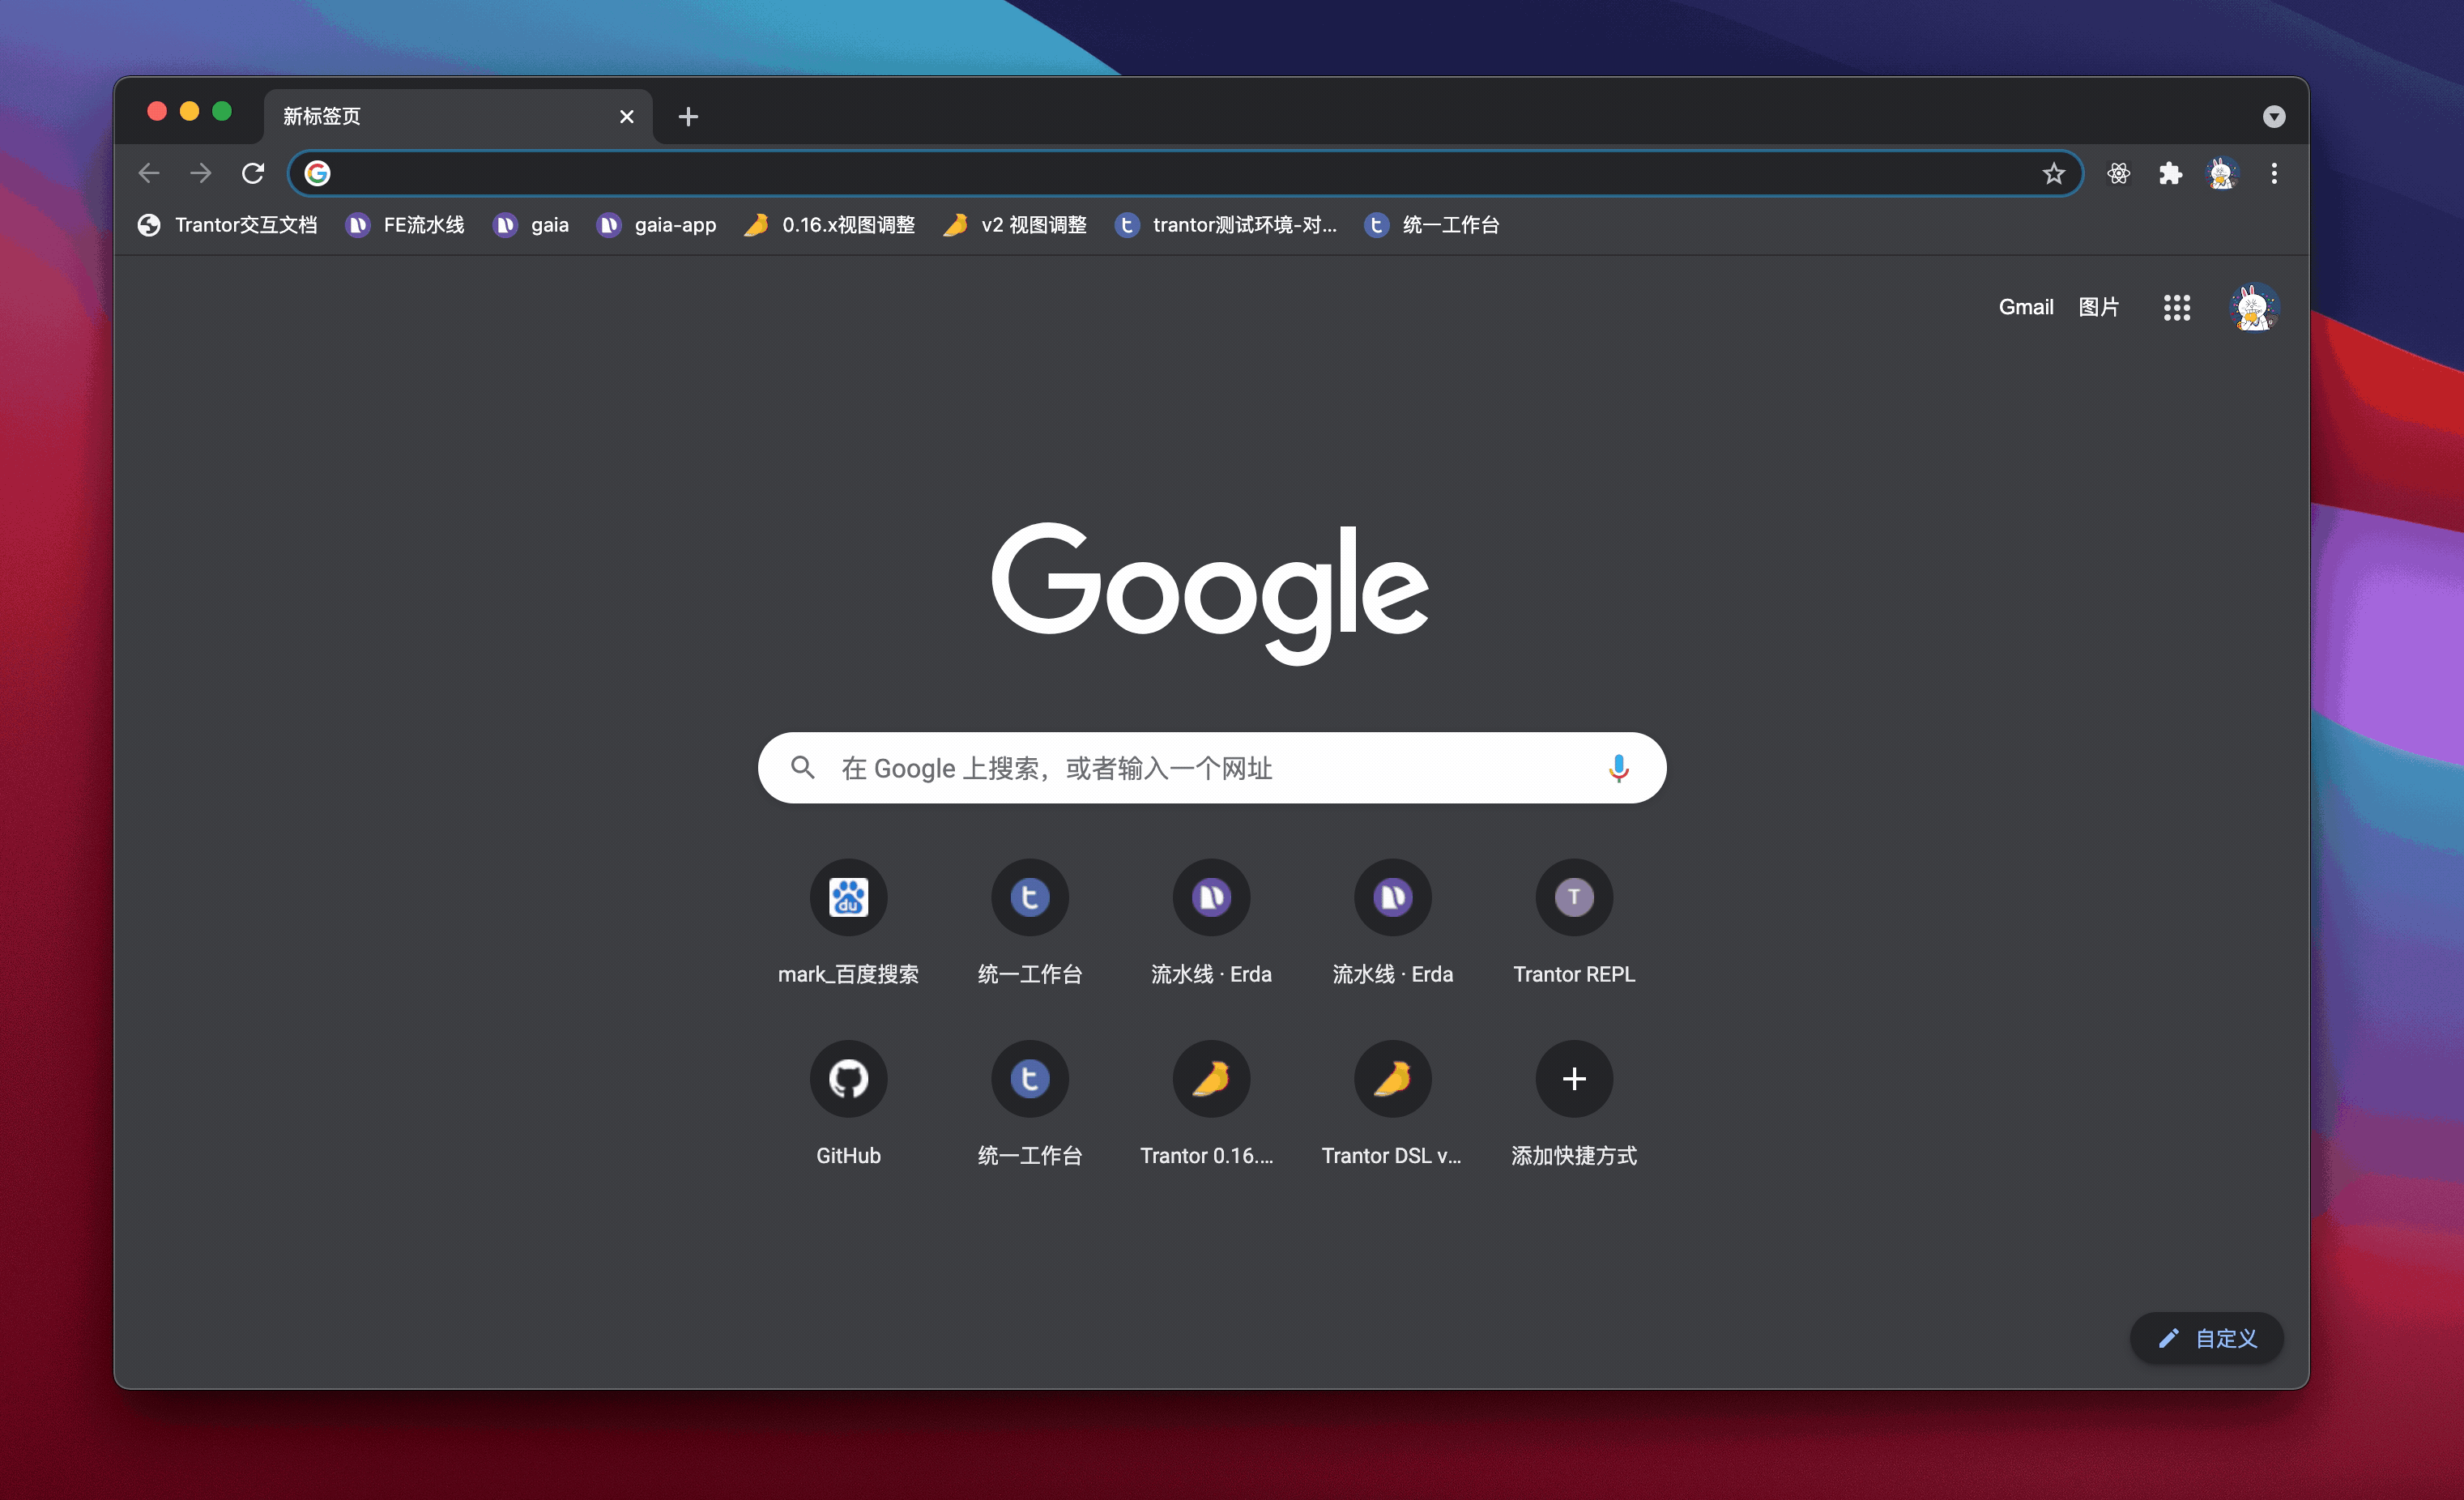Viewport: 2464px width, 1500px height.
Task: Minimize the Chrome window with the yellow button
Action: click(189, 111)
